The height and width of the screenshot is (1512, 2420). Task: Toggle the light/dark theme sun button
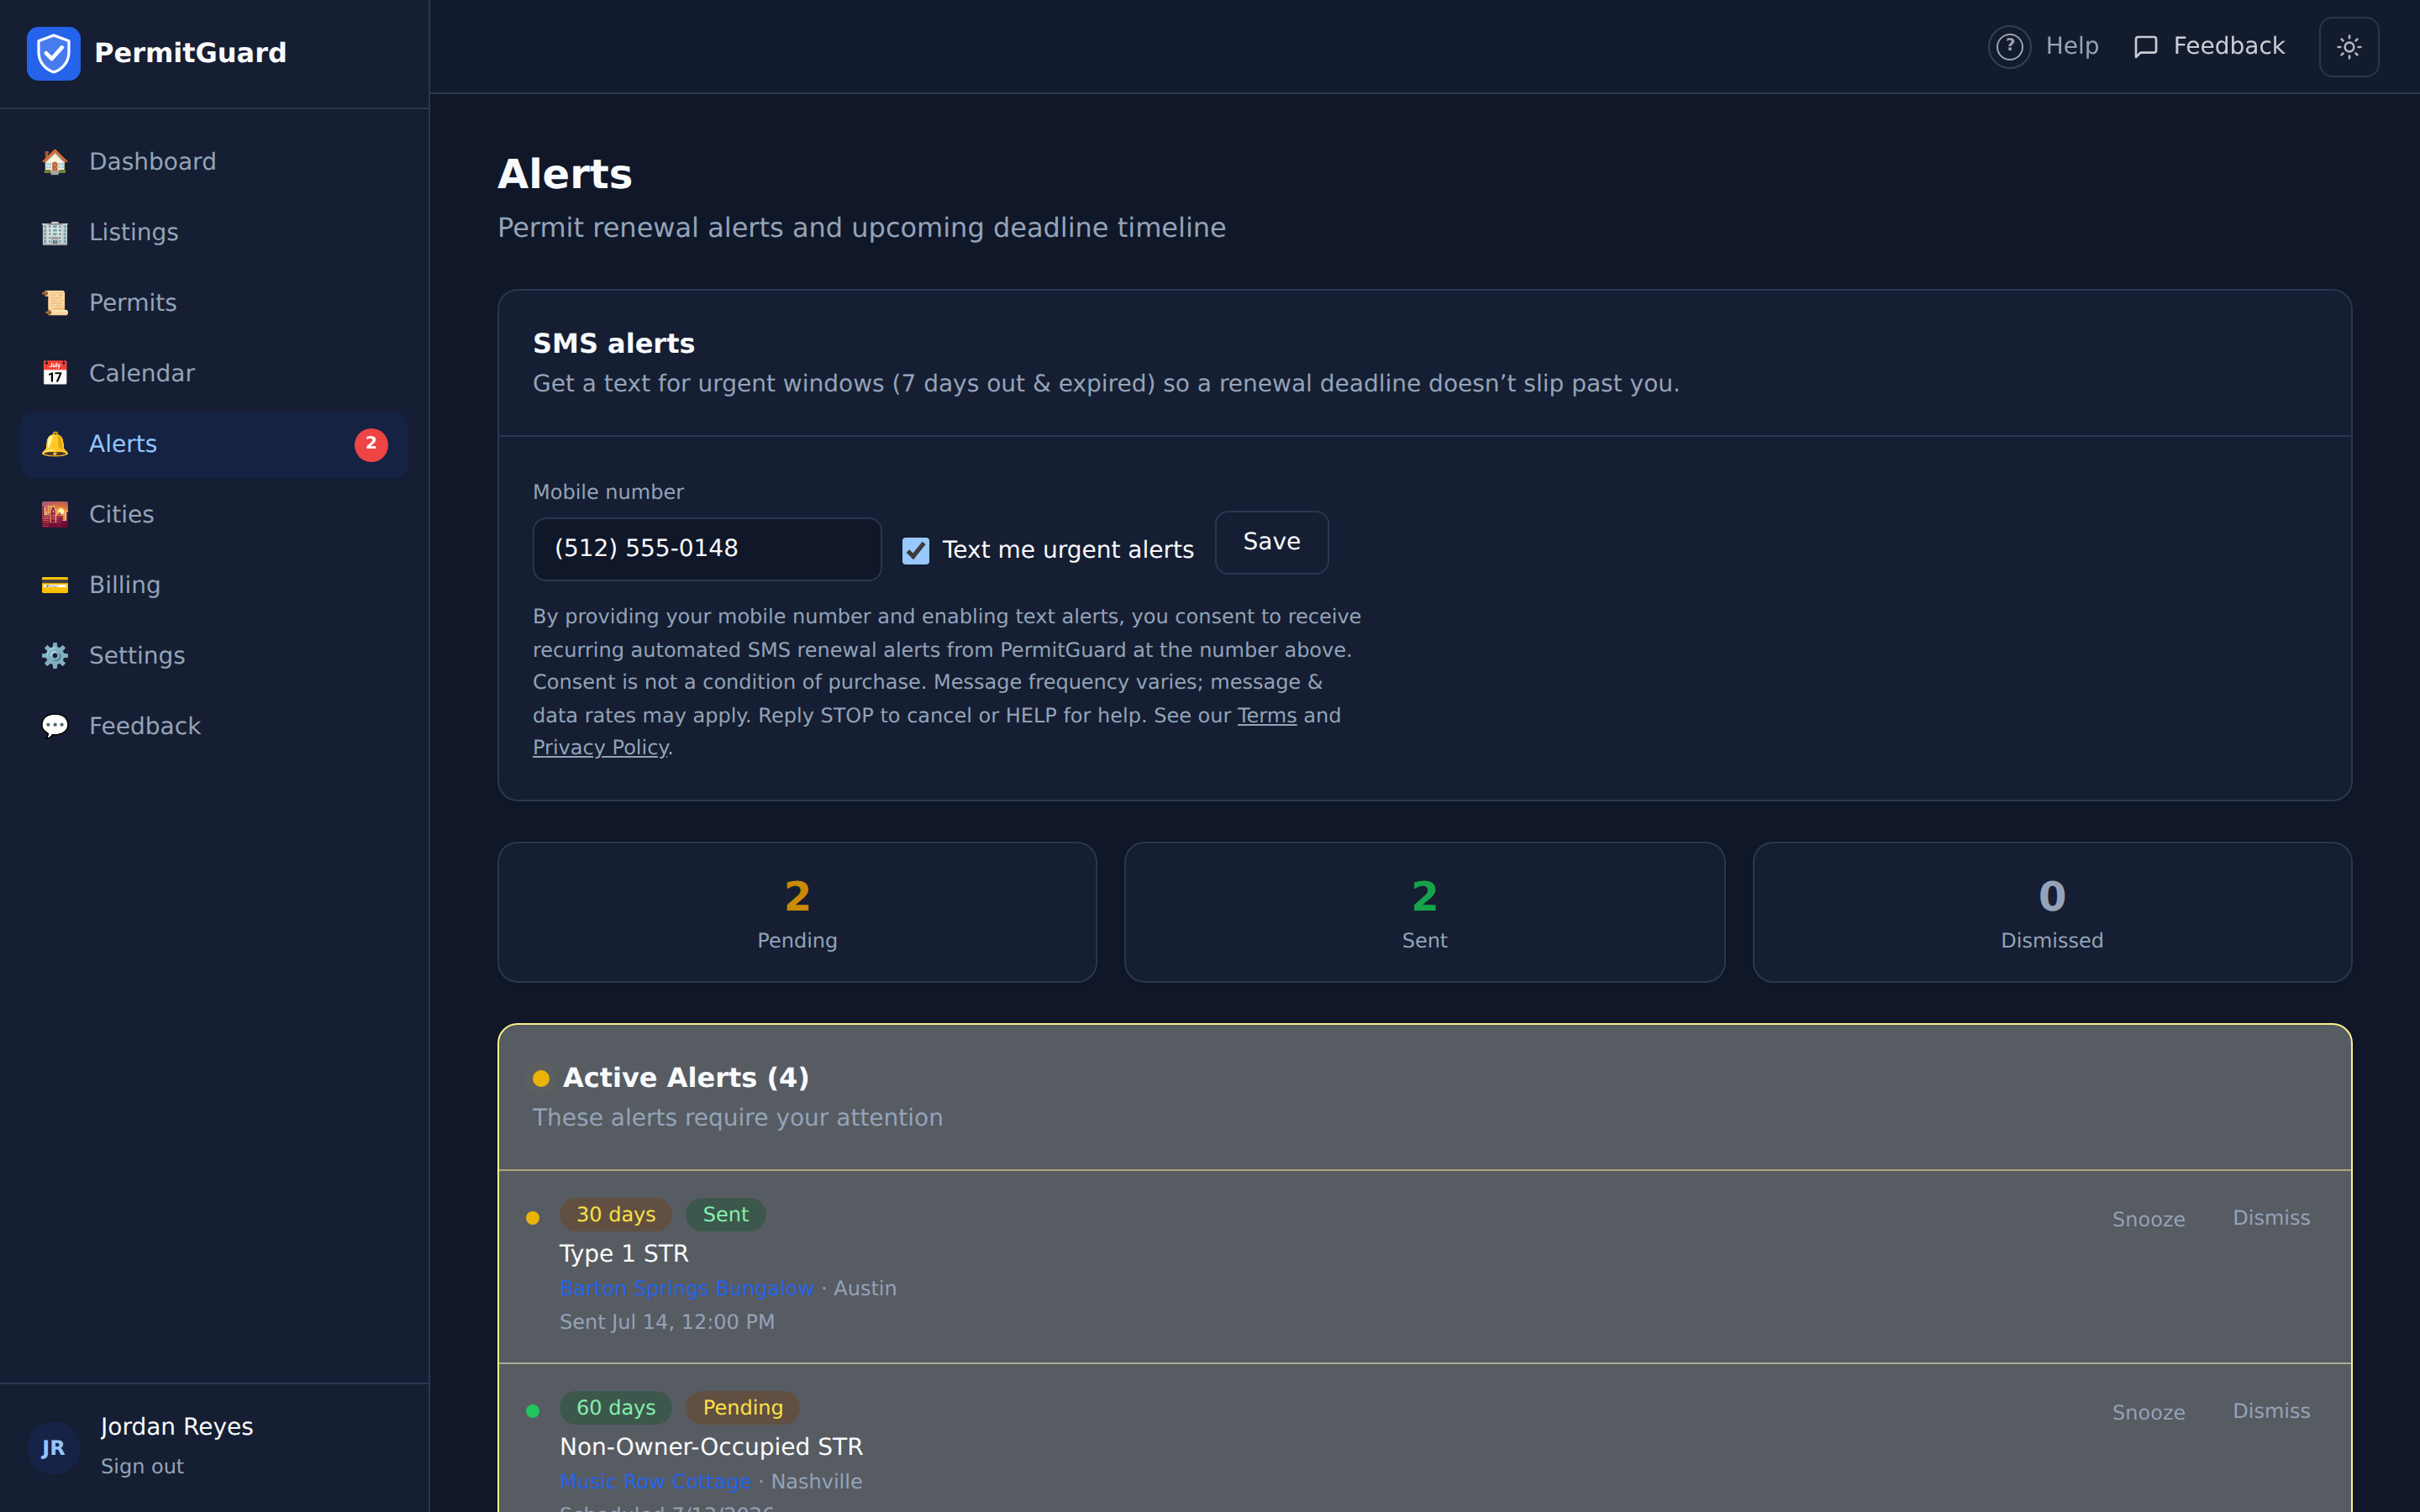coord(2349,47)
